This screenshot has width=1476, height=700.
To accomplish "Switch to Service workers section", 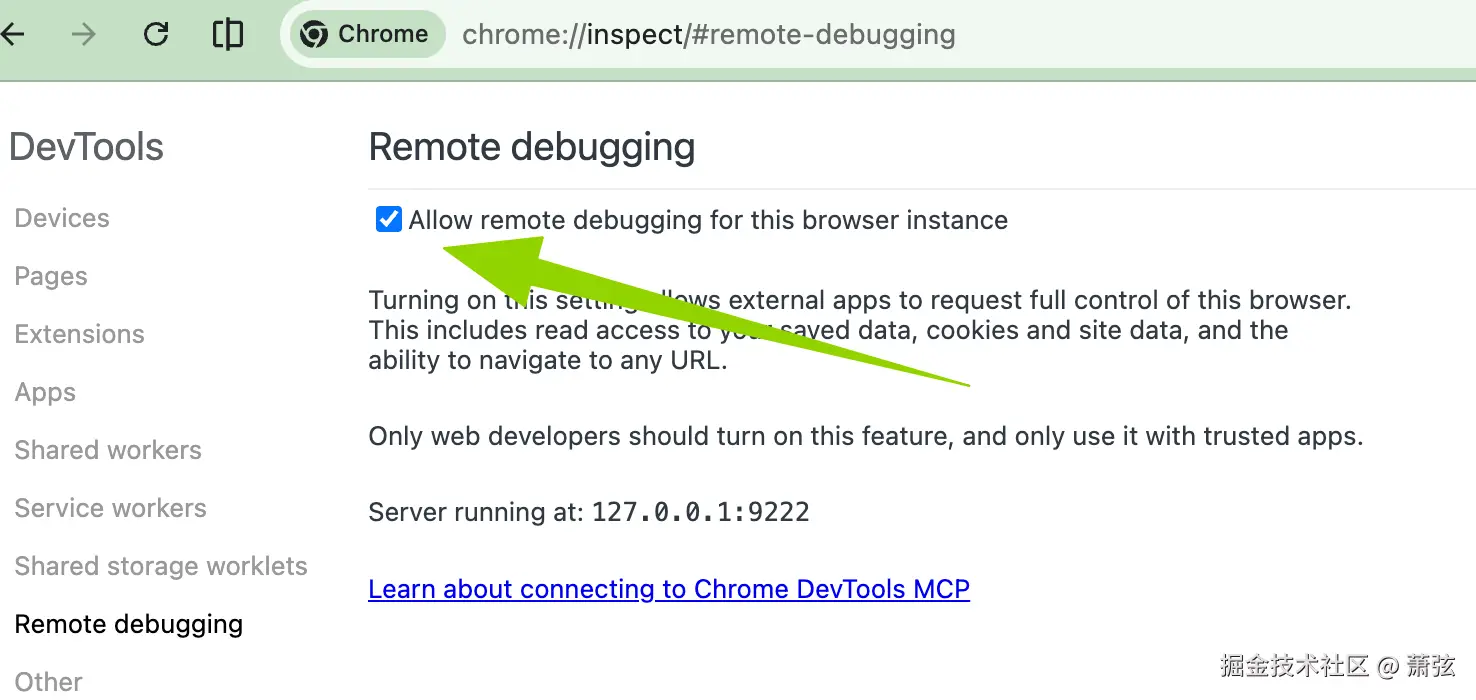I will 110,508.
